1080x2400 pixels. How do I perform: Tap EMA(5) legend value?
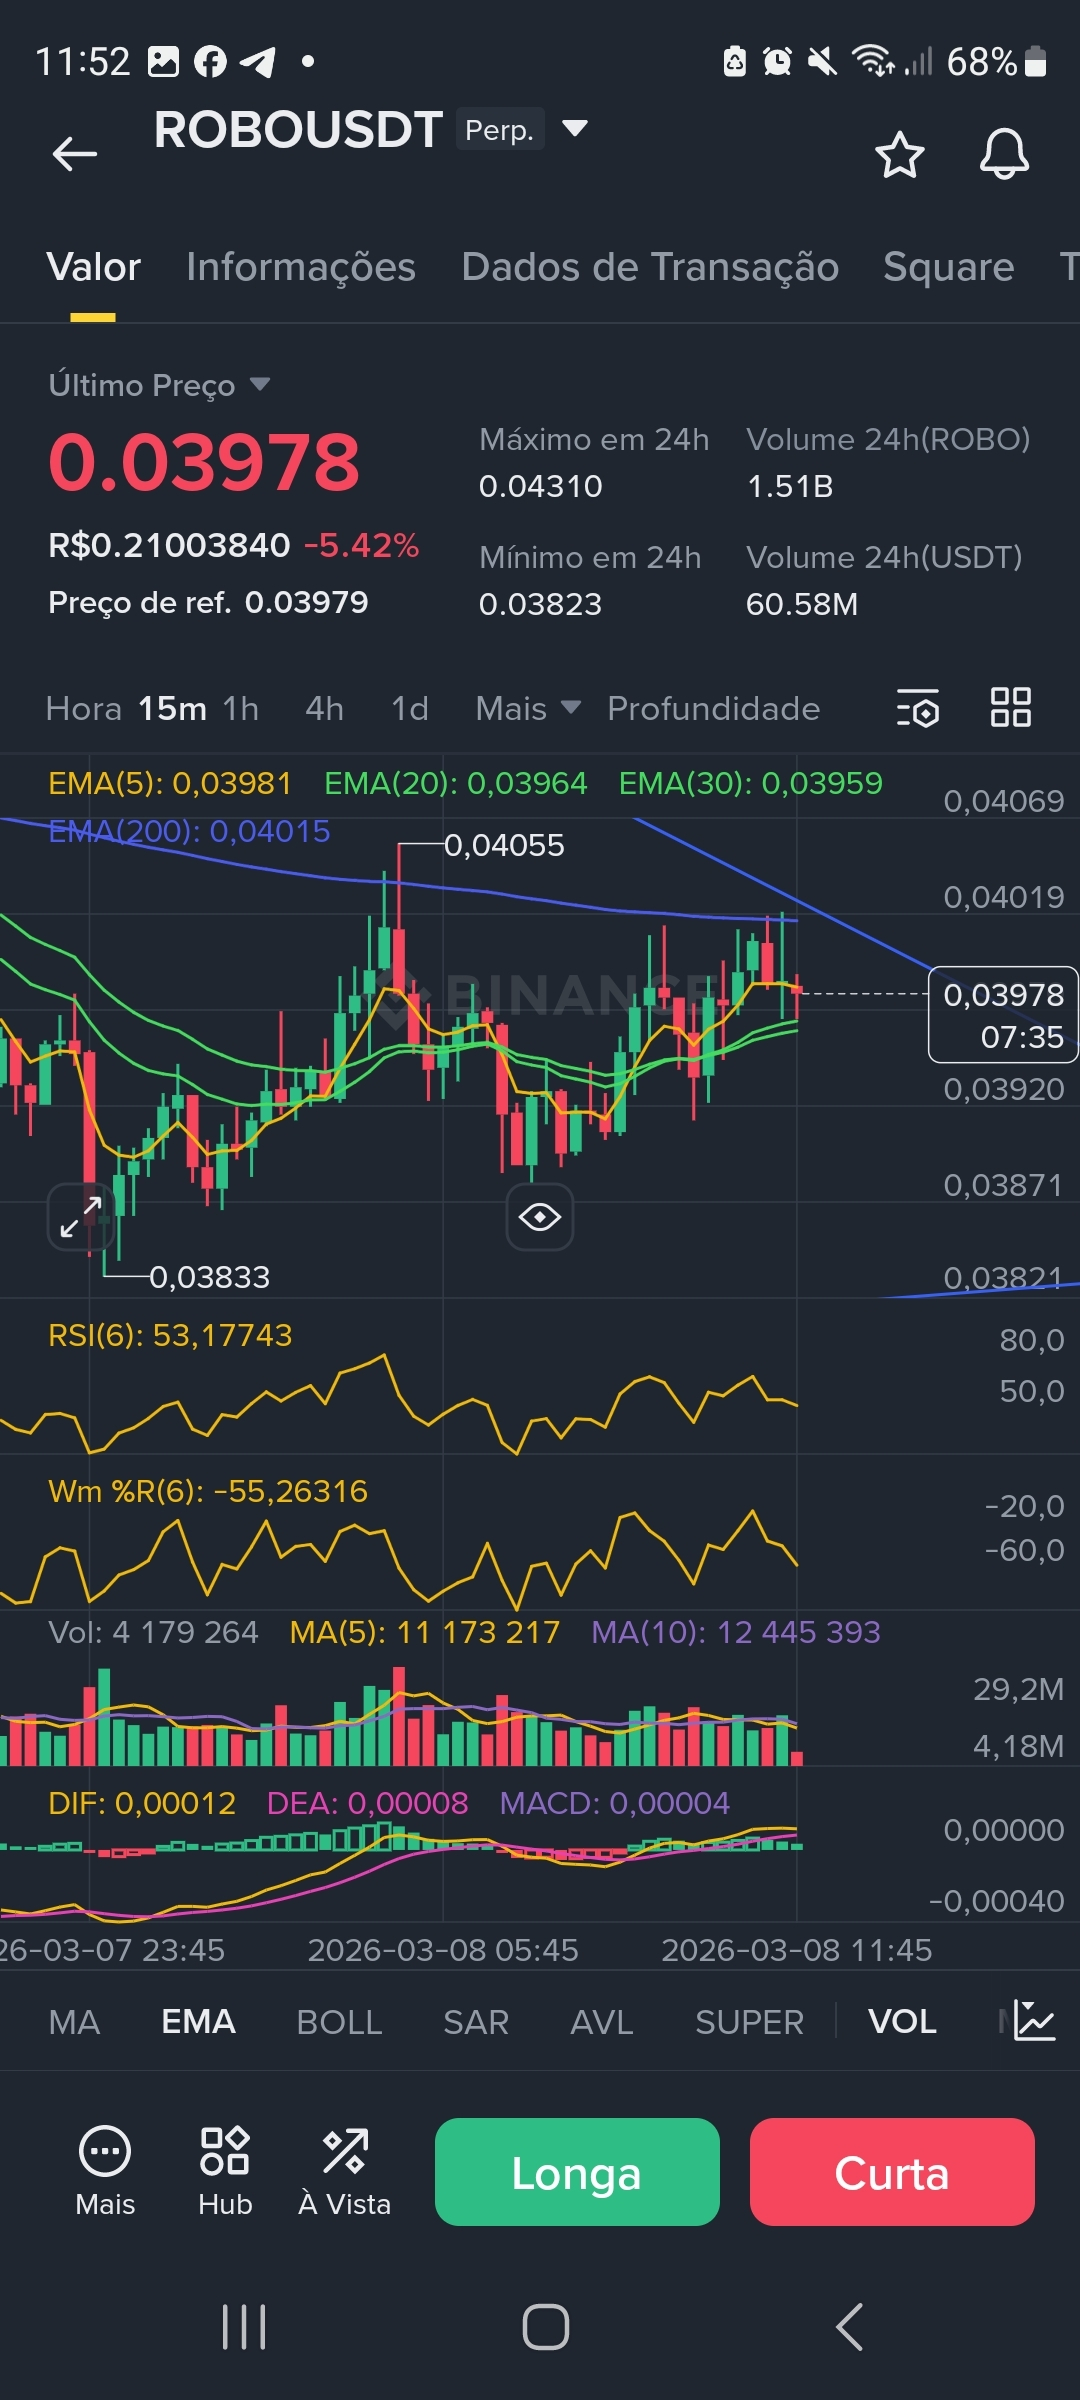[170, 783]
